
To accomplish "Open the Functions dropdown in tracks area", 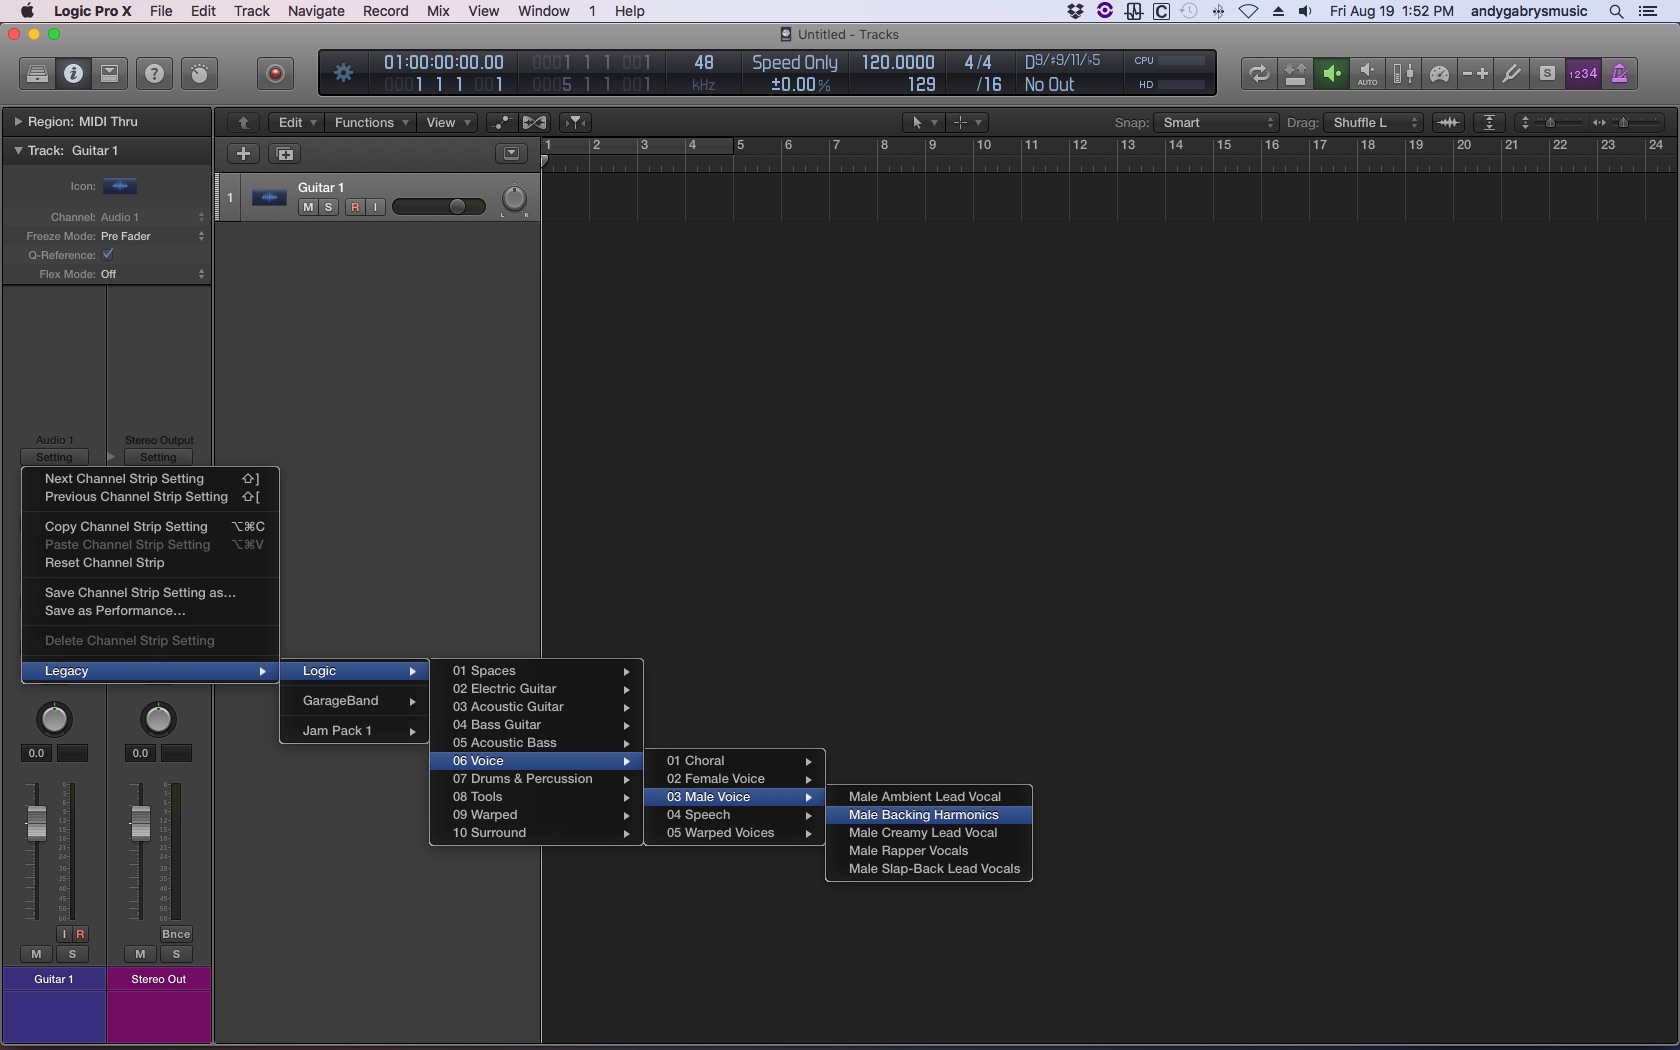I will [x=371, y=122].
